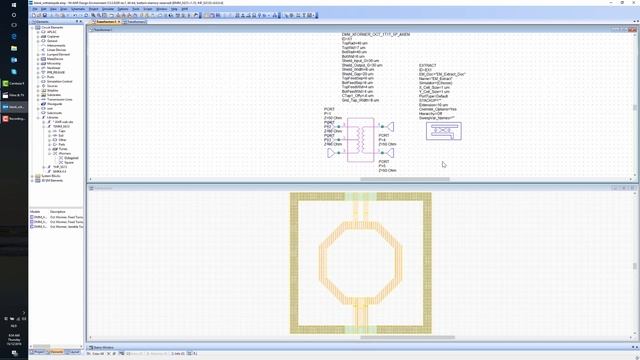
Task: Click the EXTRACT block symbol
Action: 444,131
